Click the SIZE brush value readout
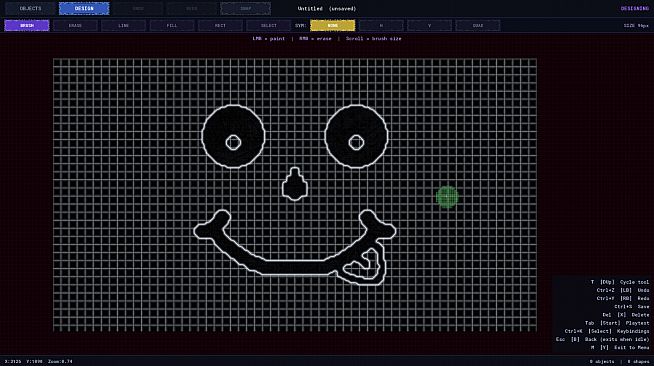This screenshot has width=654, height=366. click(636, 25)
